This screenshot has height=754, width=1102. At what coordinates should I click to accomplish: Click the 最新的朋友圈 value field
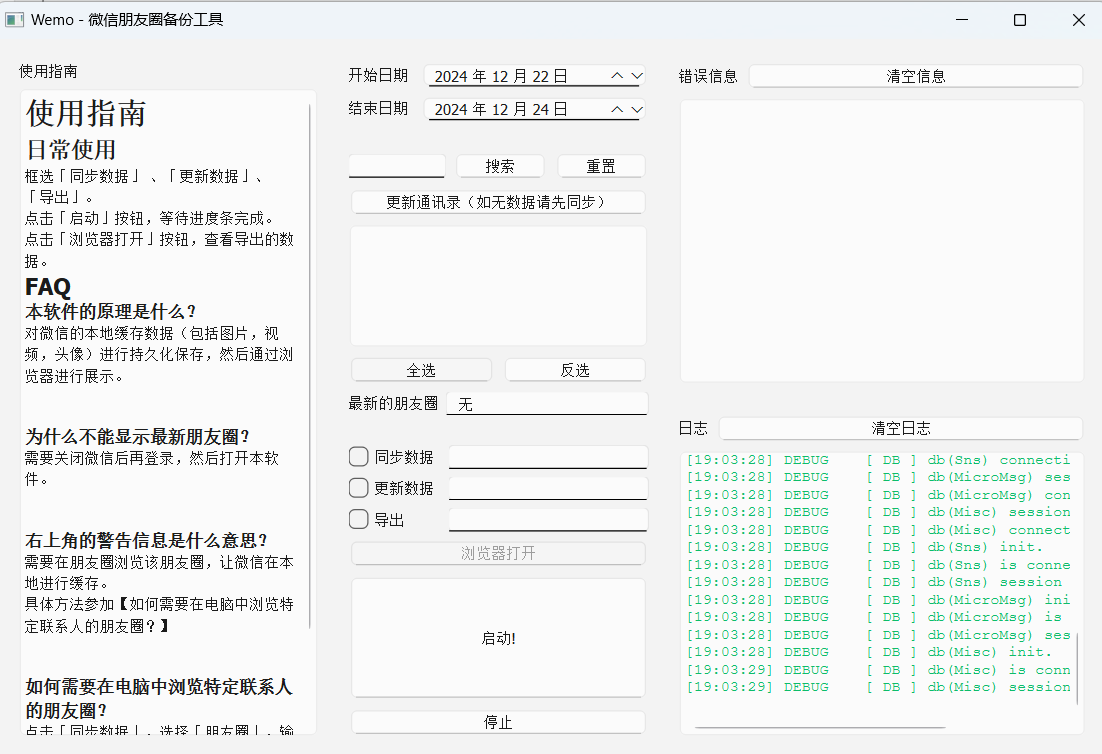[x=547, y=404]
